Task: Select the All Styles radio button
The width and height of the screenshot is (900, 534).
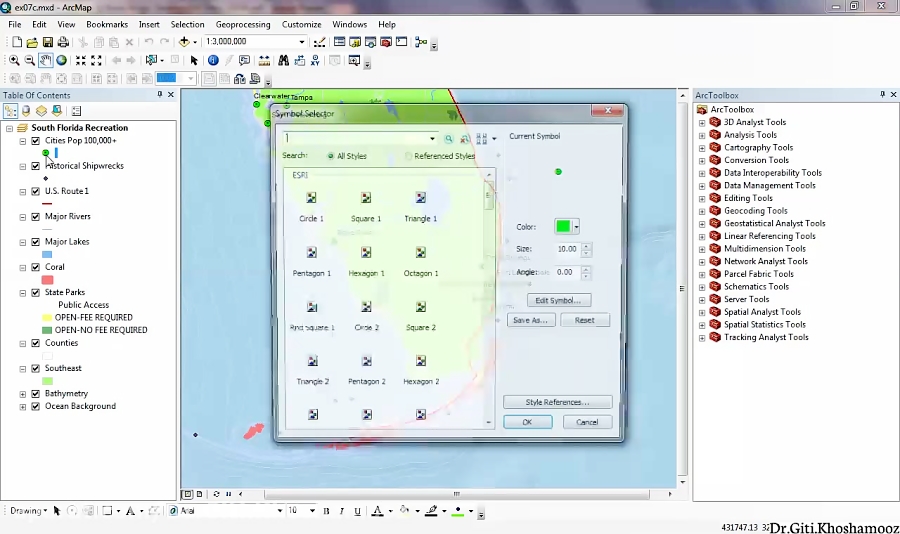Action: click(331, 156)
